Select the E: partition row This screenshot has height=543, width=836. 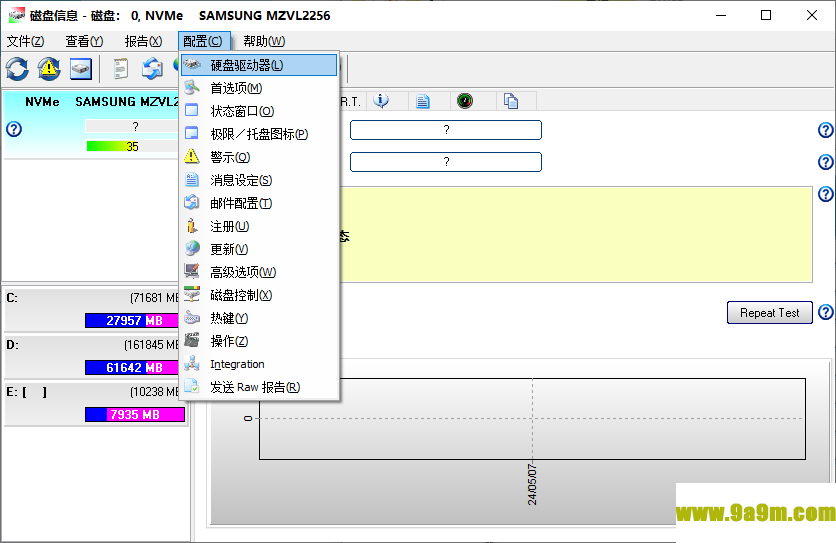pos(96,404)
